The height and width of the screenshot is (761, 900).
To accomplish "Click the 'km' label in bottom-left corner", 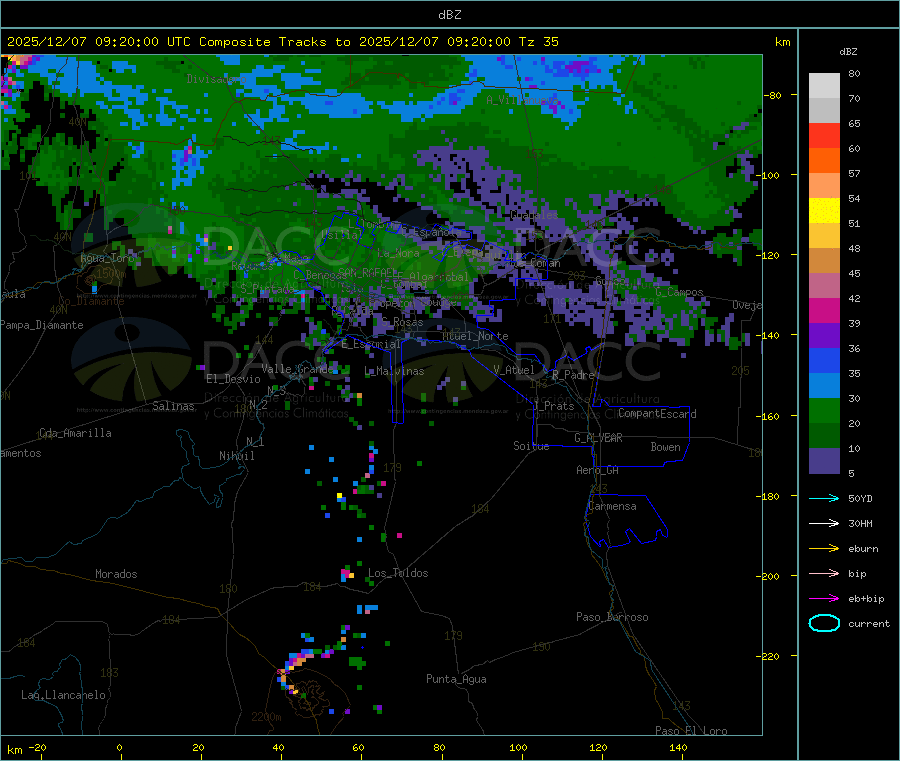I will pos(15,750).
